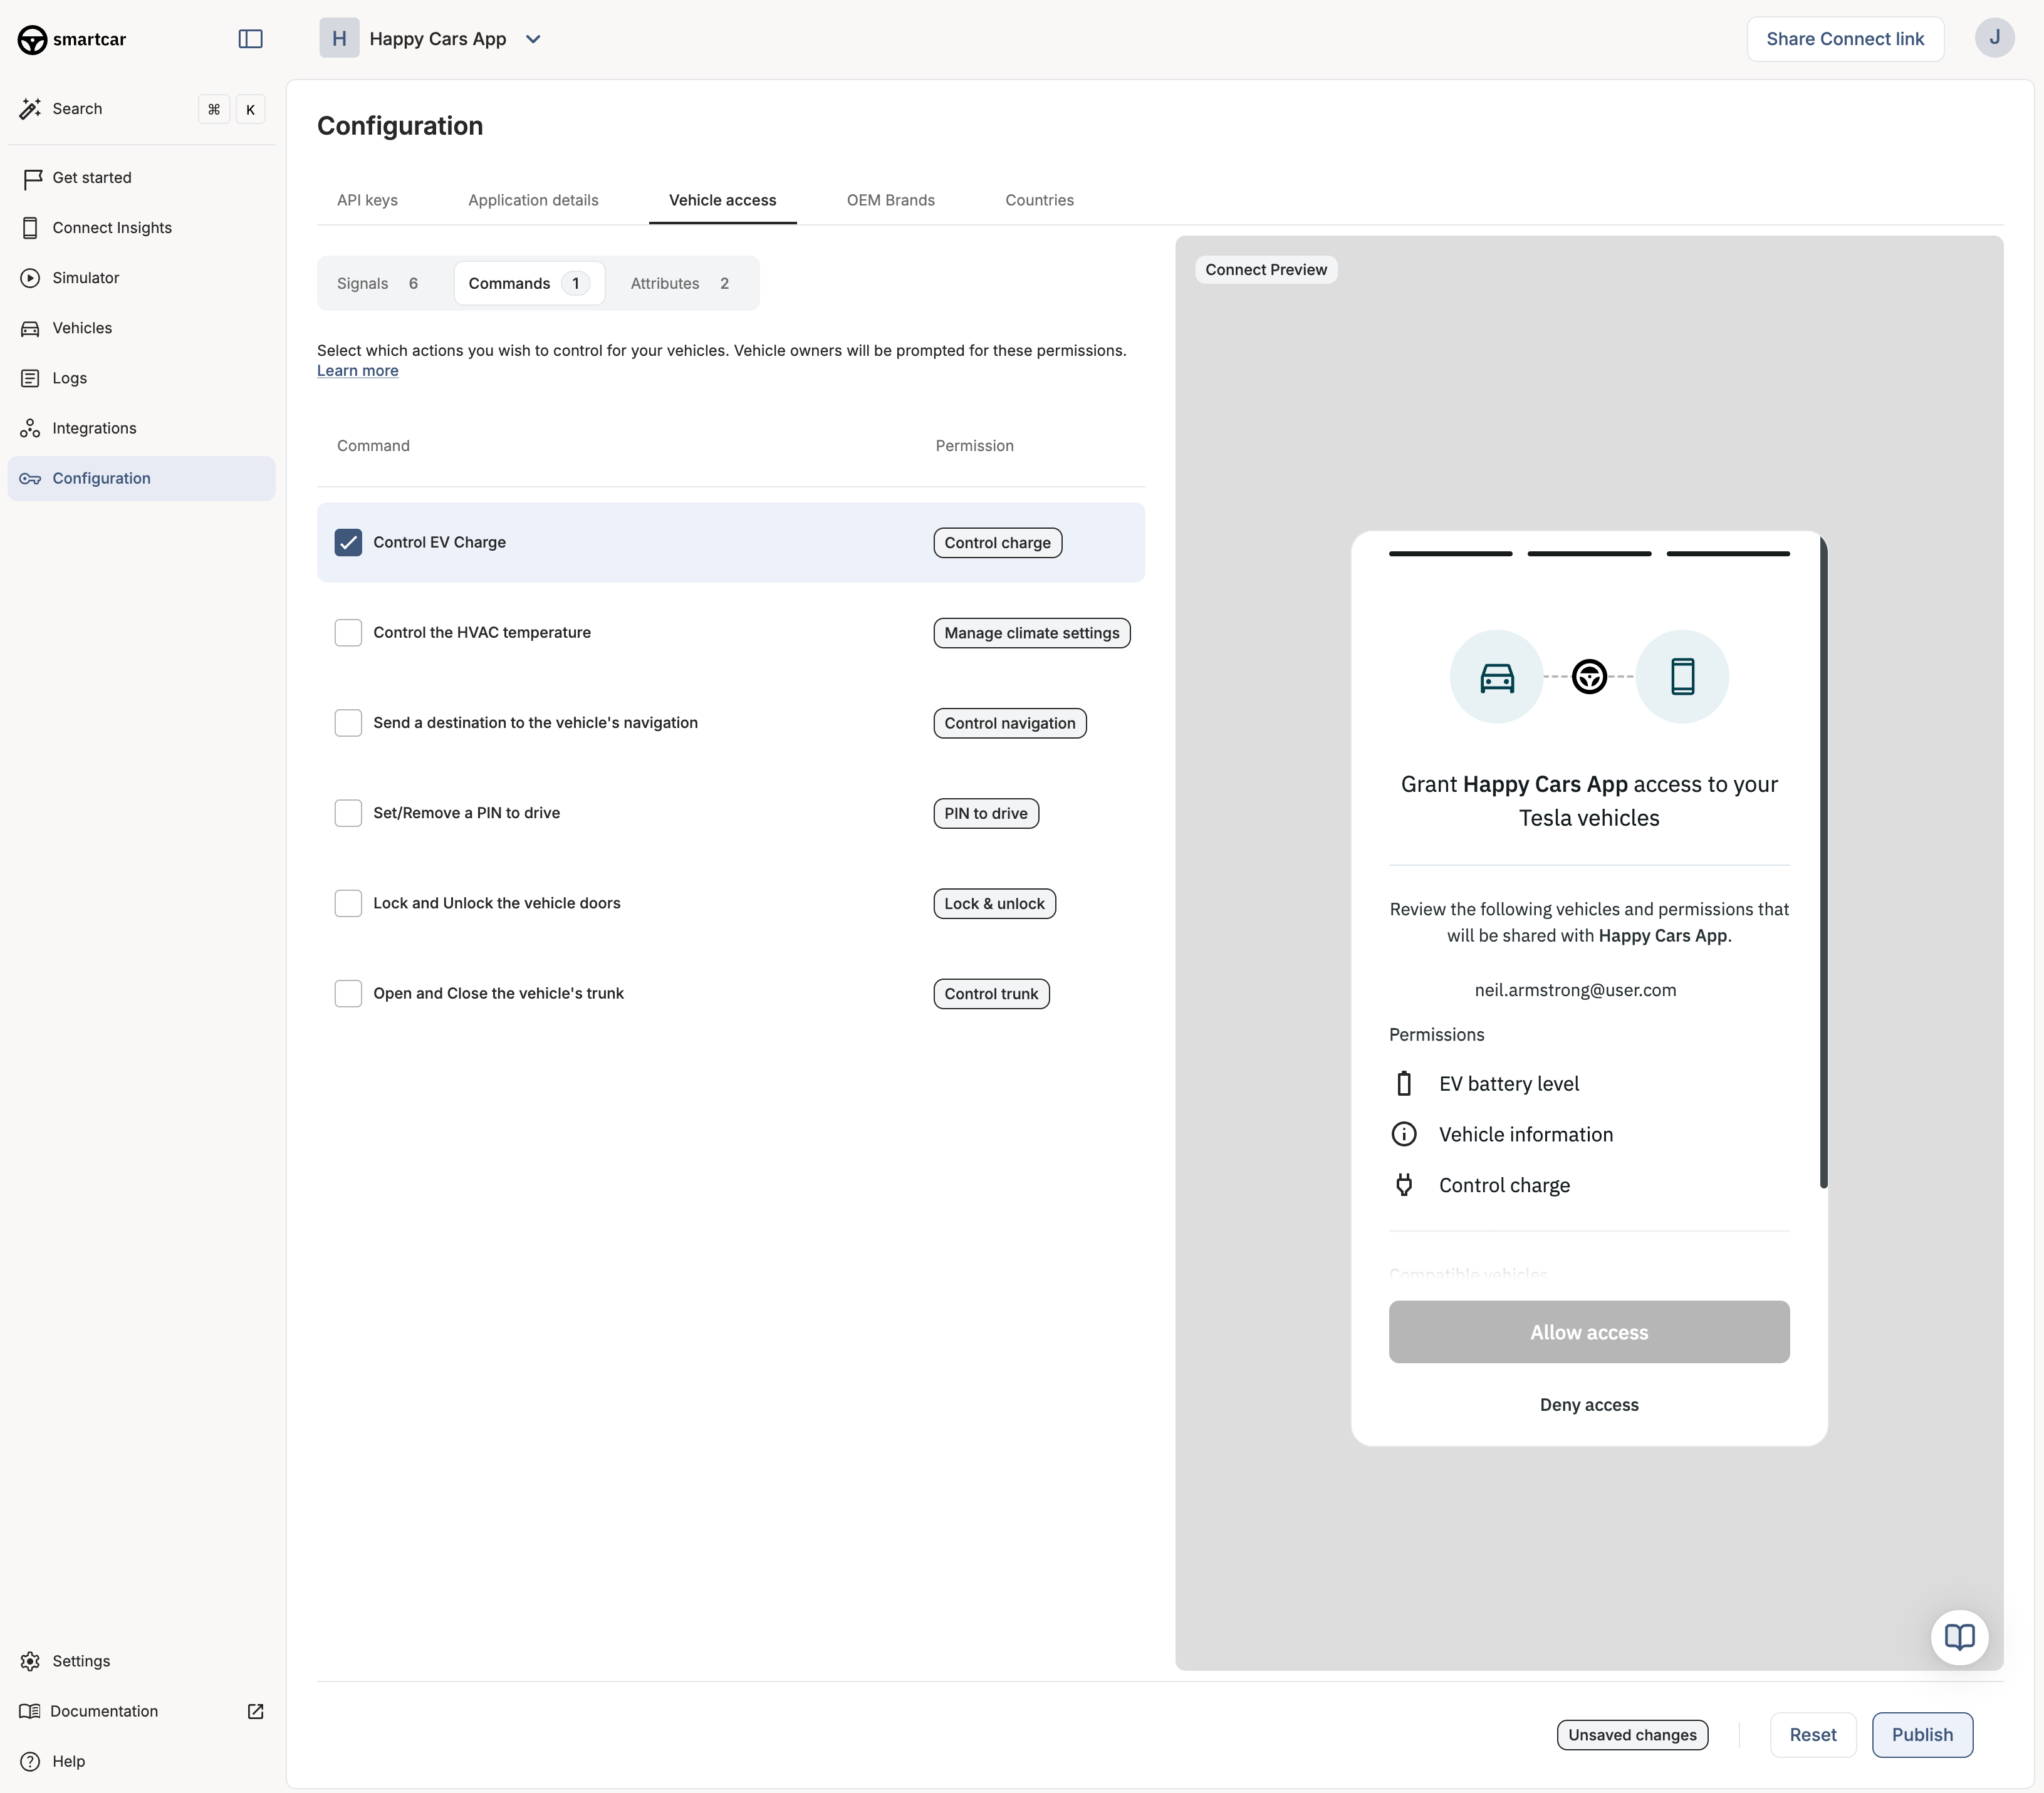This screenshot has width=2044, height=1793.
Task: Click the steering wheel icon in preview
Action: (1589, 677)
